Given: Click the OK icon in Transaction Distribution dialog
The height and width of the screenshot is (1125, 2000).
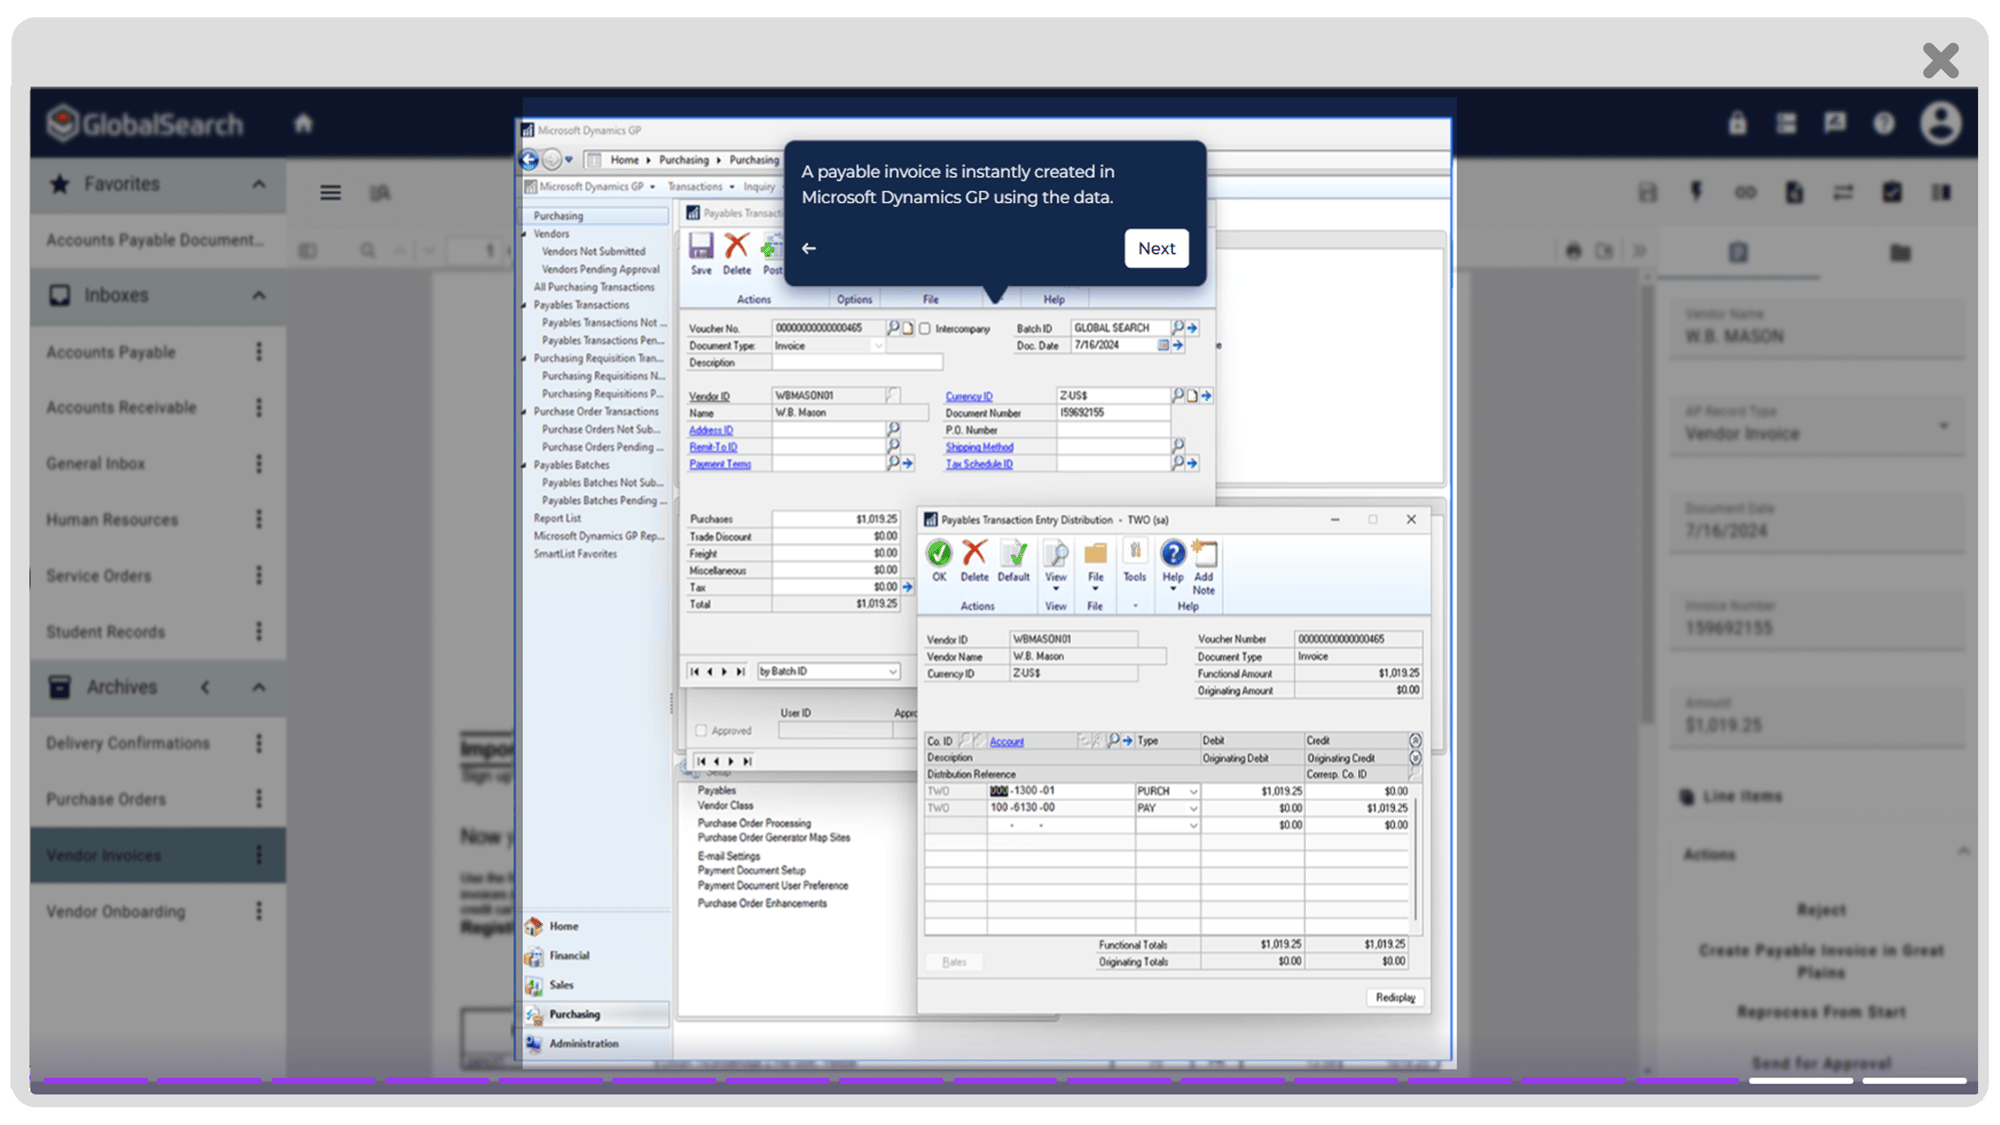Looking at the screenshot, I should coord(940,556).
